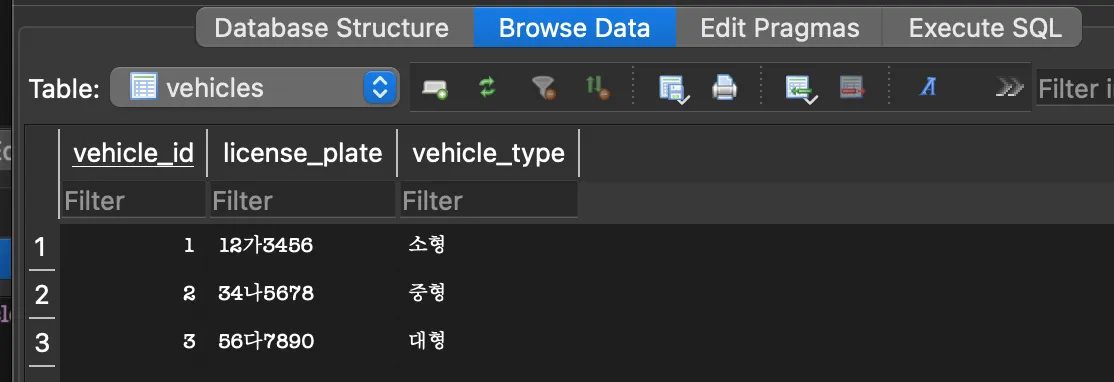Click the insert new record icon
The width and height of the screenshot is (1114, 382).
click(x=435, y=88)
